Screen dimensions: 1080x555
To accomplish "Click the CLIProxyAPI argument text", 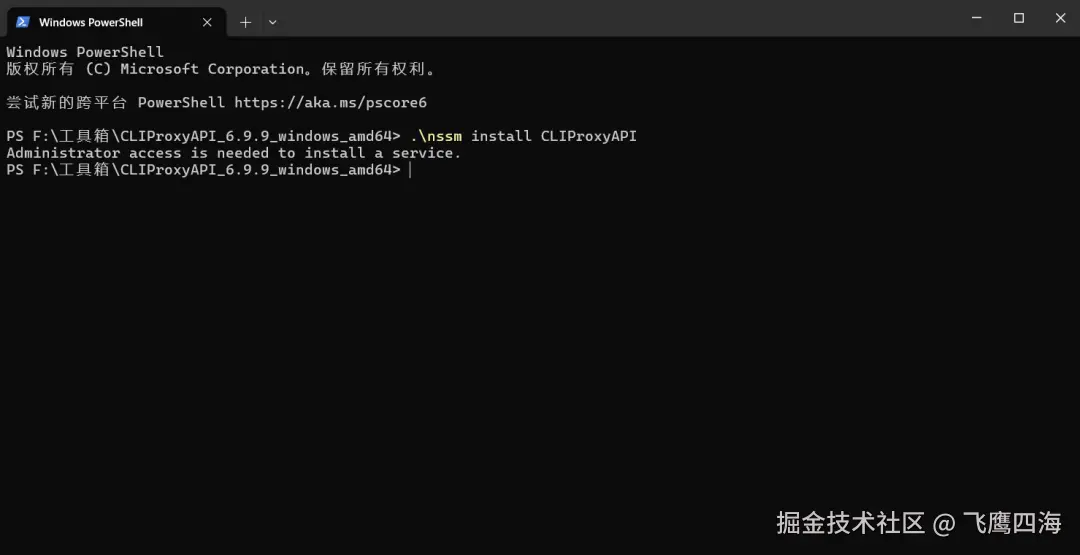I will [589, 136].
